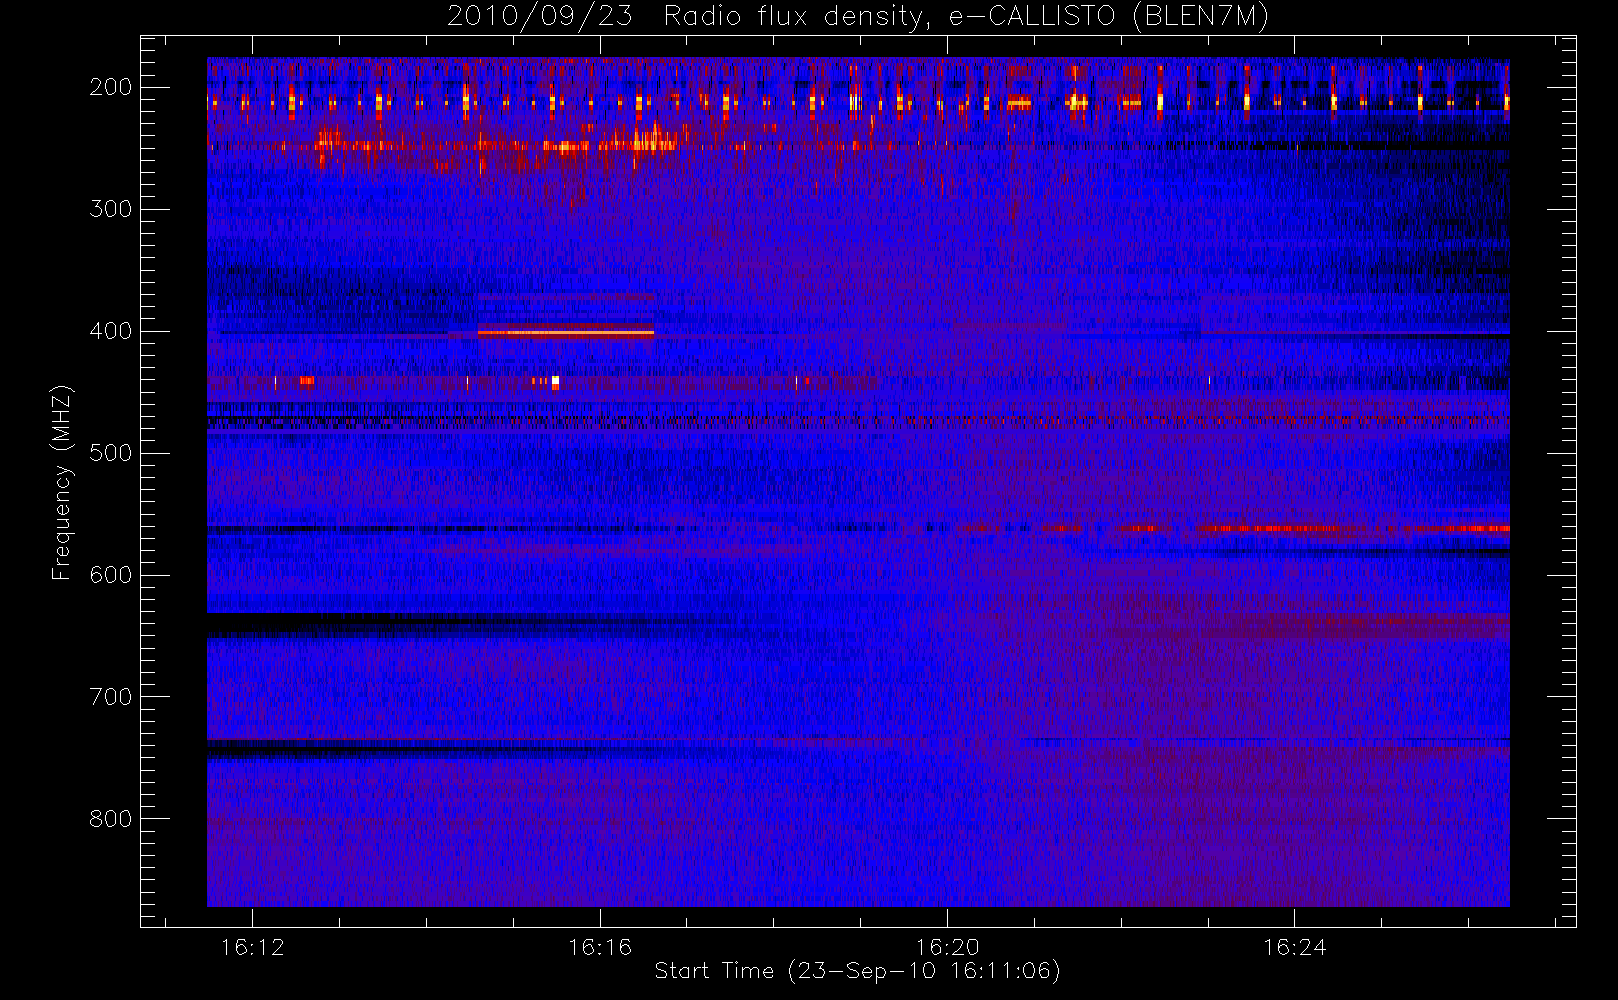Click the 'Frequency (MHz)' axis label
The height and width of the screenshot is (1000, 1618).
pyautogui.click(x=62, y=482)
